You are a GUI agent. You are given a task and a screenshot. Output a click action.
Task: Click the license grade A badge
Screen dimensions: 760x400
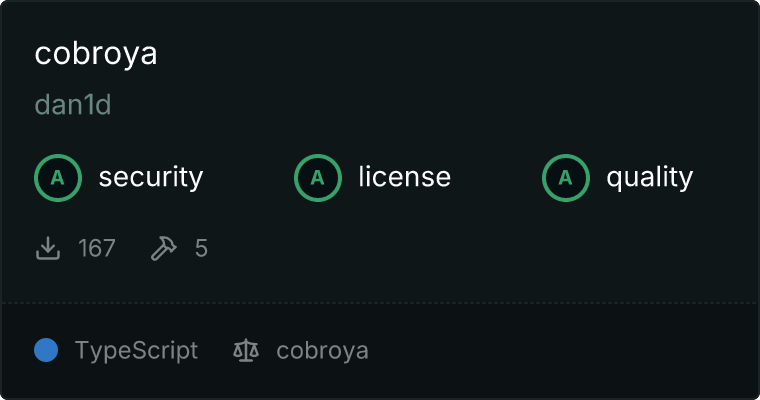point(317,178)
